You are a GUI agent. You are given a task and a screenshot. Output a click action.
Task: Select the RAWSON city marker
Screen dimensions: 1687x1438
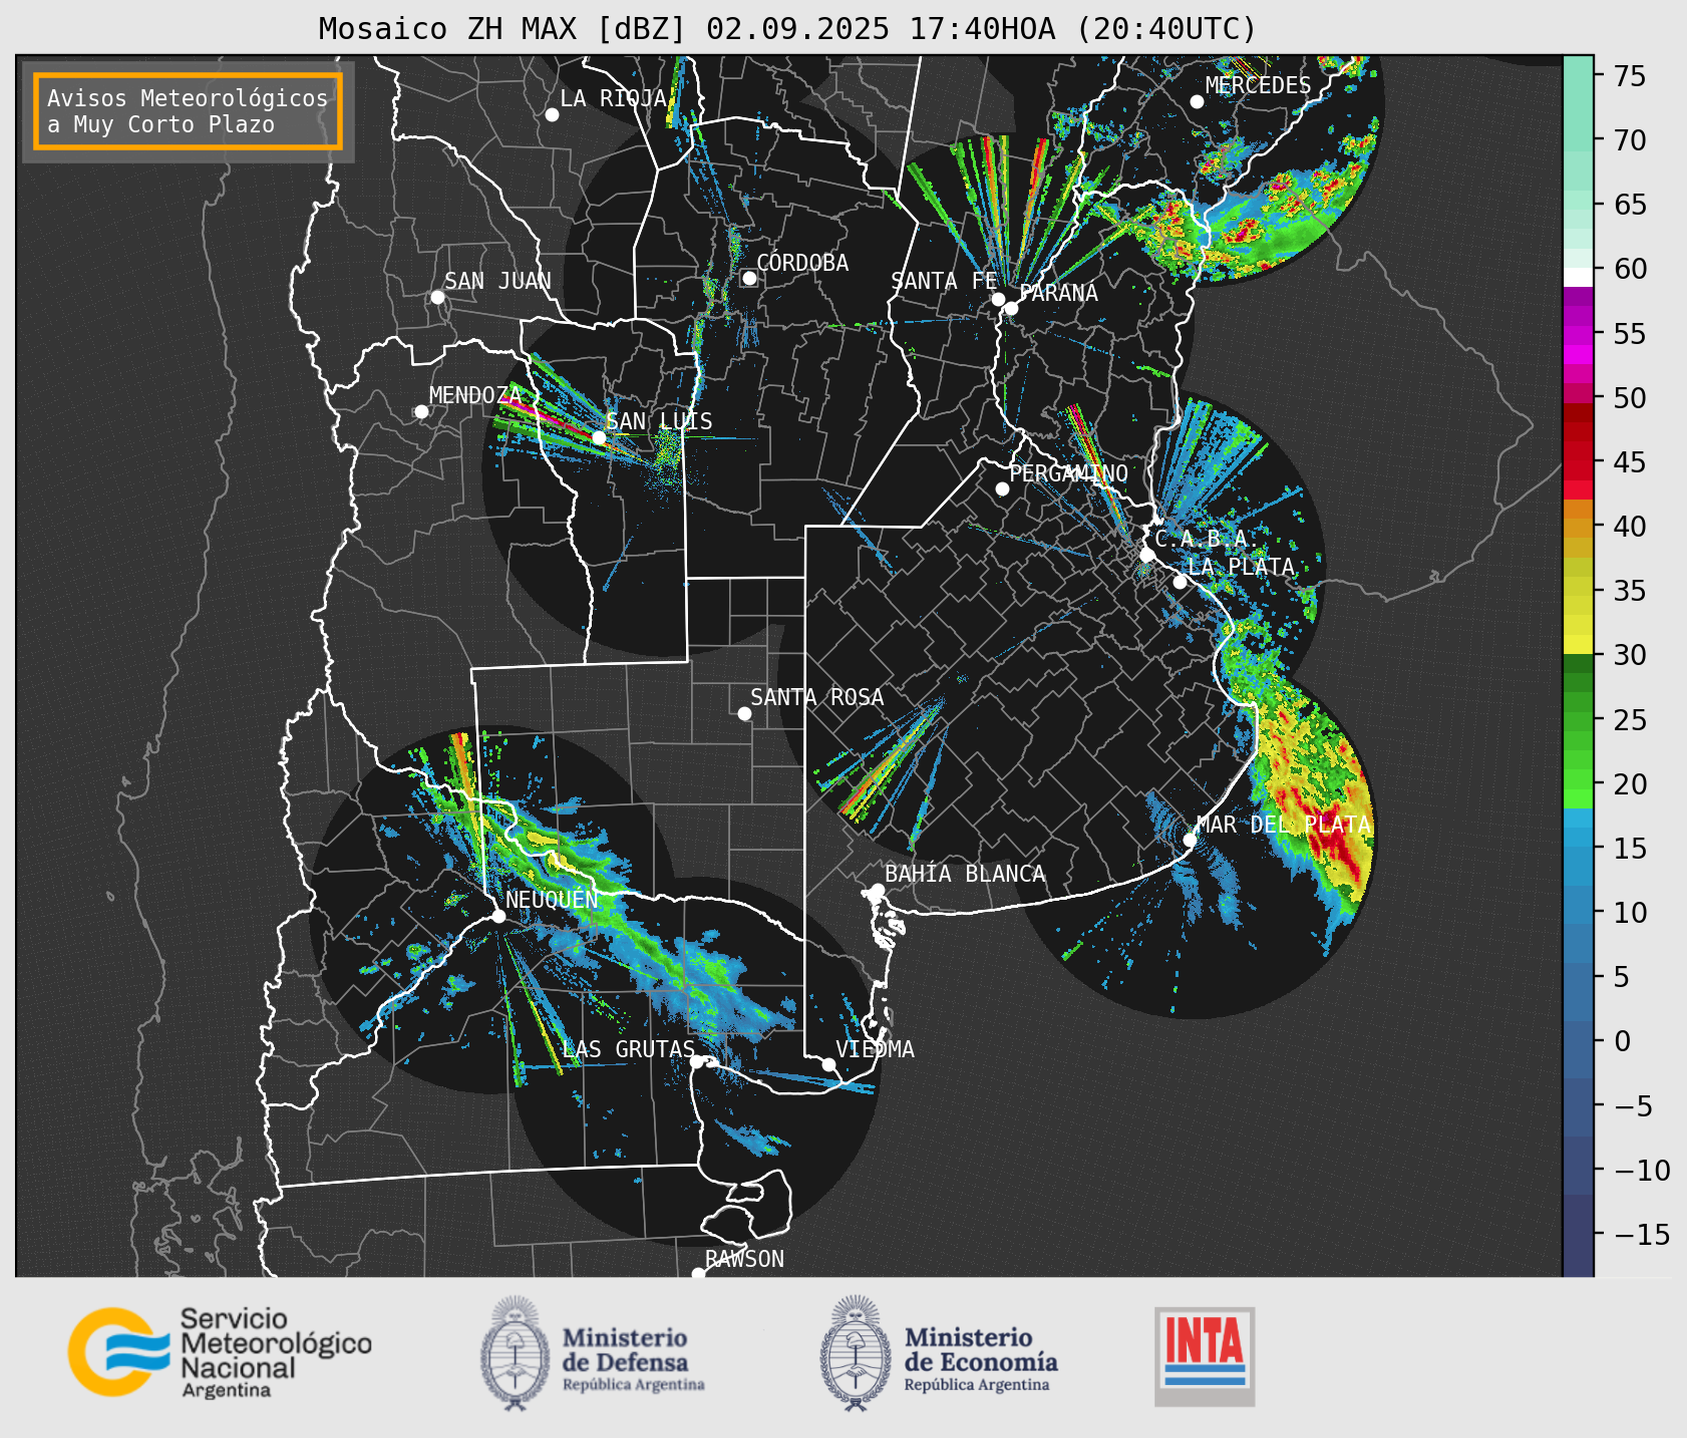point(698,1273)
